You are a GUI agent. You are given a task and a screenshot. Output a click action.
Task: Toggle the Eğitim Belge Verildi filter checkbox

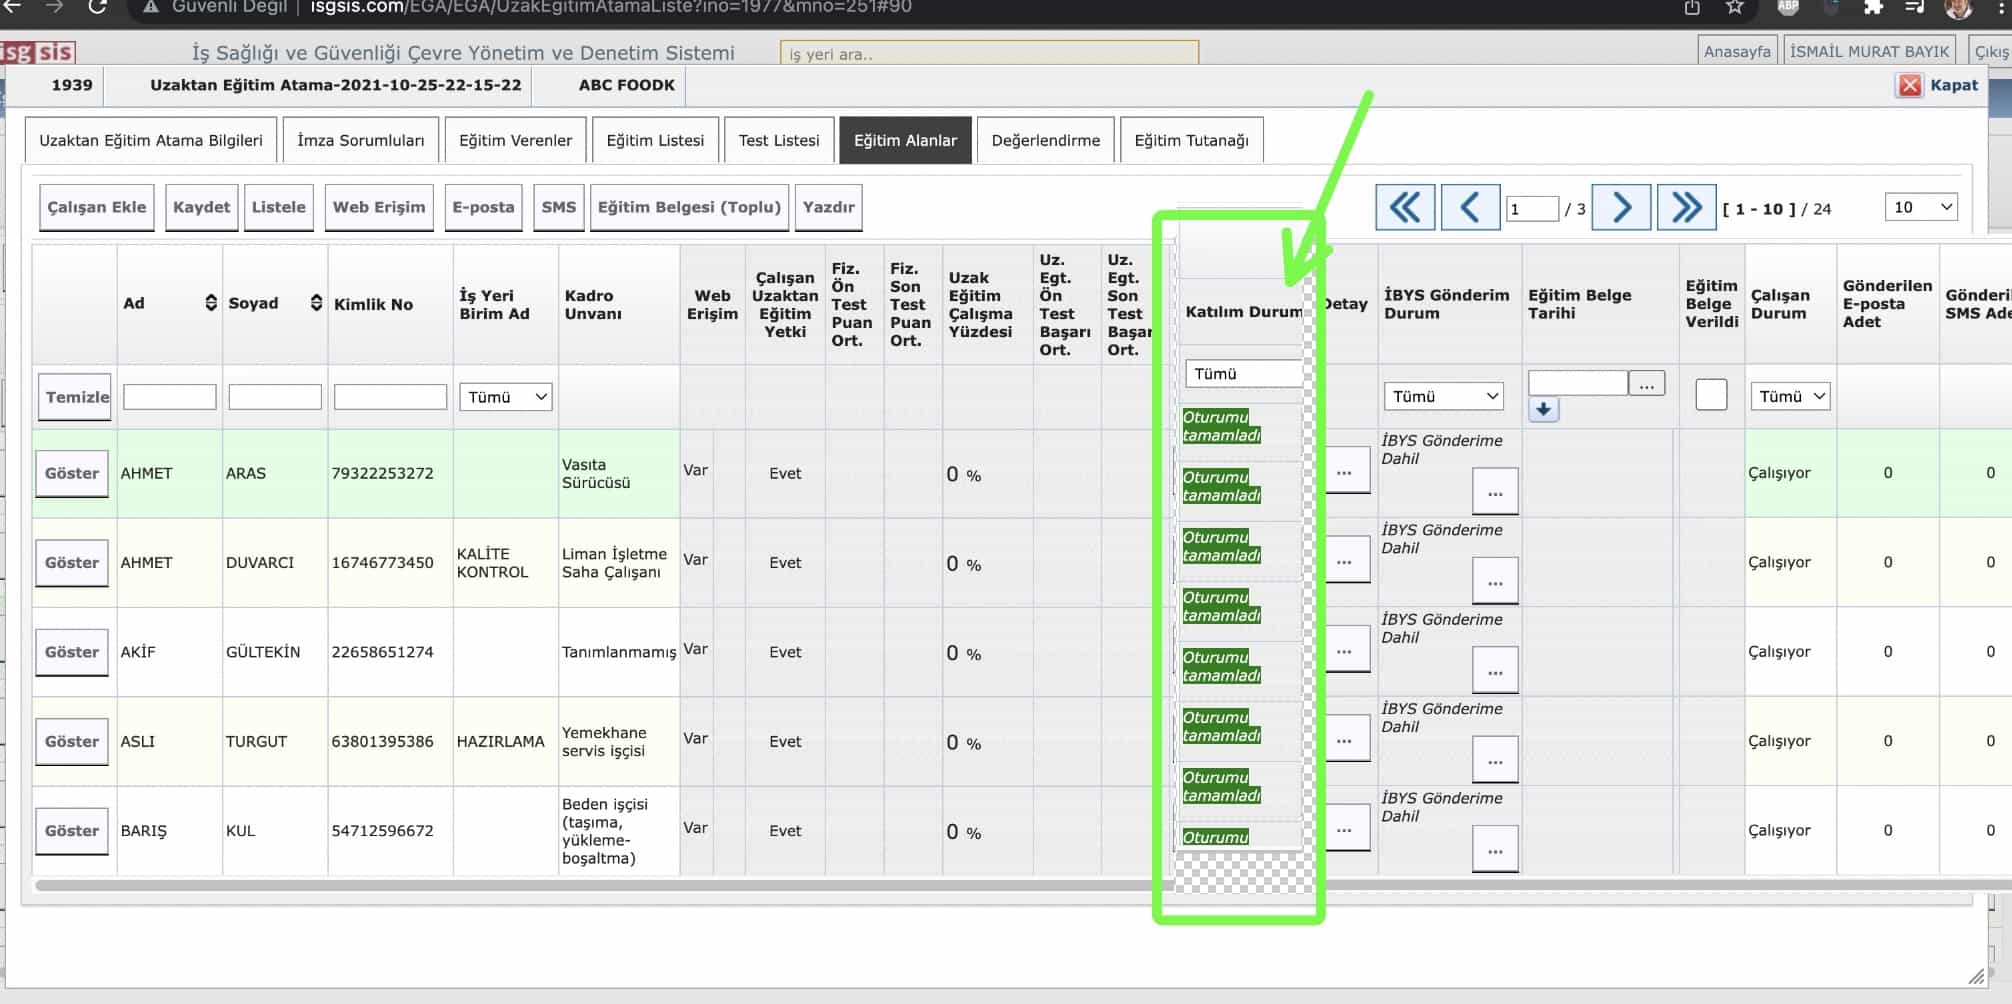pos(1710,395)
